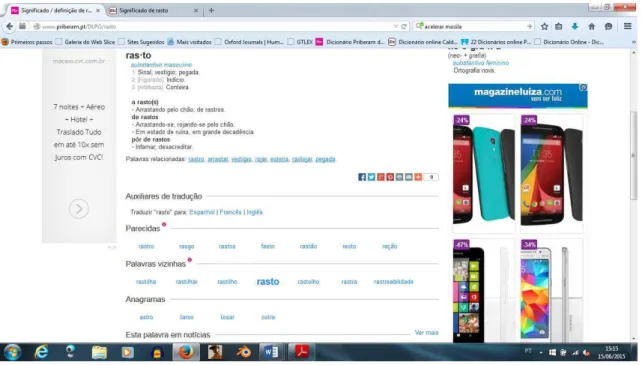The height and width of the screenshot is (365, 642).
Task: Reload the page with the refresh icon
Action: click(404, 26)
